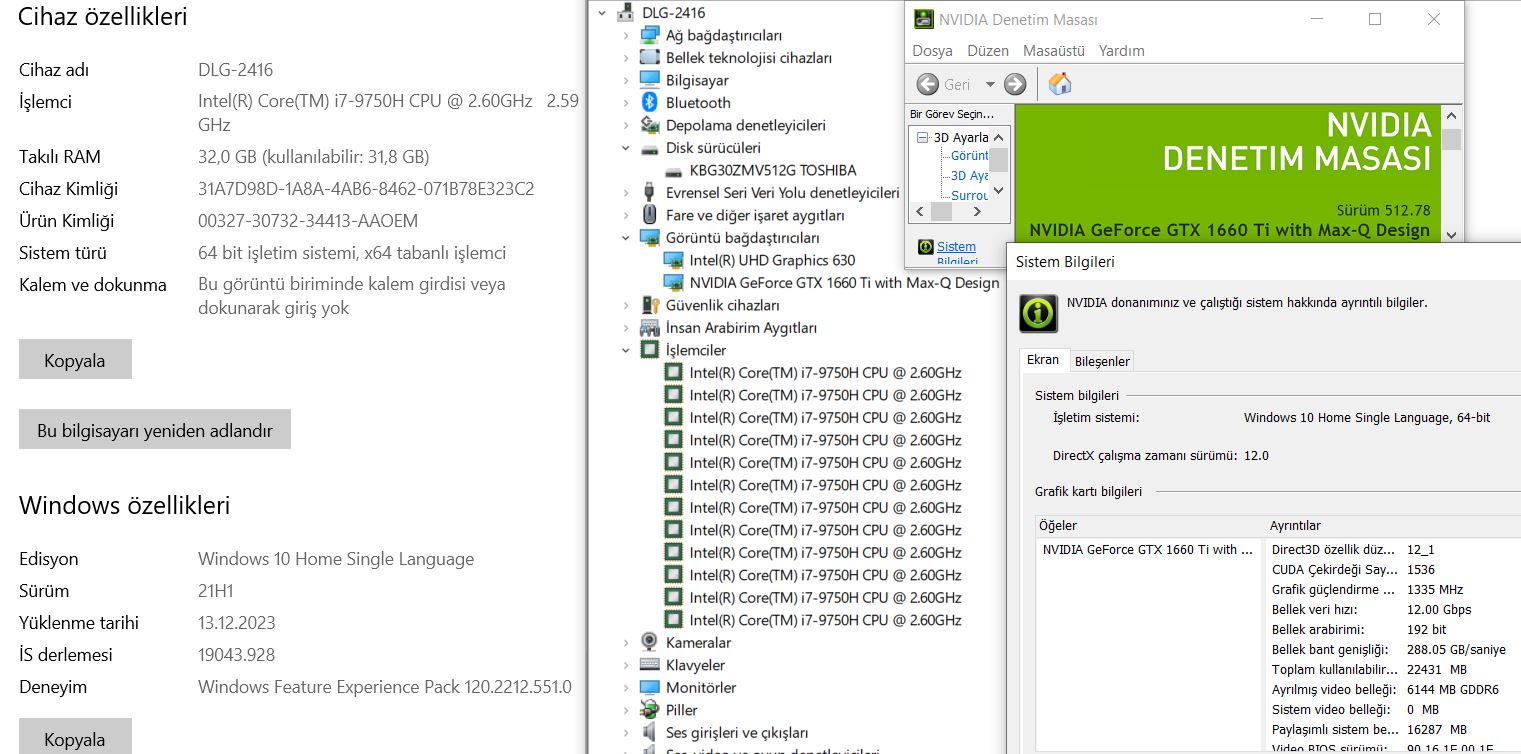Expand the Ağ bağdaştırıcıları node
The image size is (1521, 754).
tap(626, 36)
